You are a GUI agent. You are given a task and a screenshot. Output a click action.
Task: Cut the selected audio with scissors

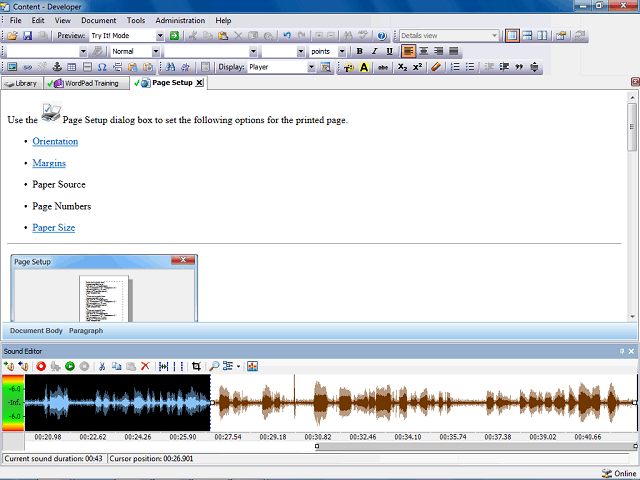(x=102, y=366)
